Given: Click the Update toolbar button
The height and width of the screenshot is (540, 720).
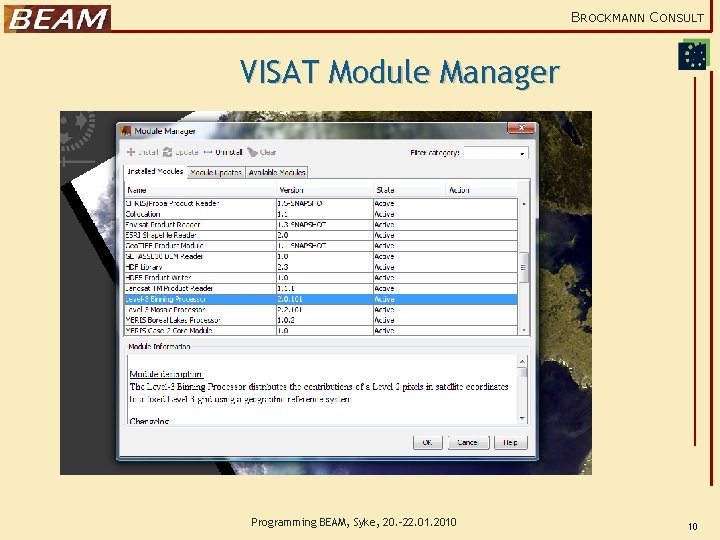Looking at the screenshot, I should click(180, 152).
